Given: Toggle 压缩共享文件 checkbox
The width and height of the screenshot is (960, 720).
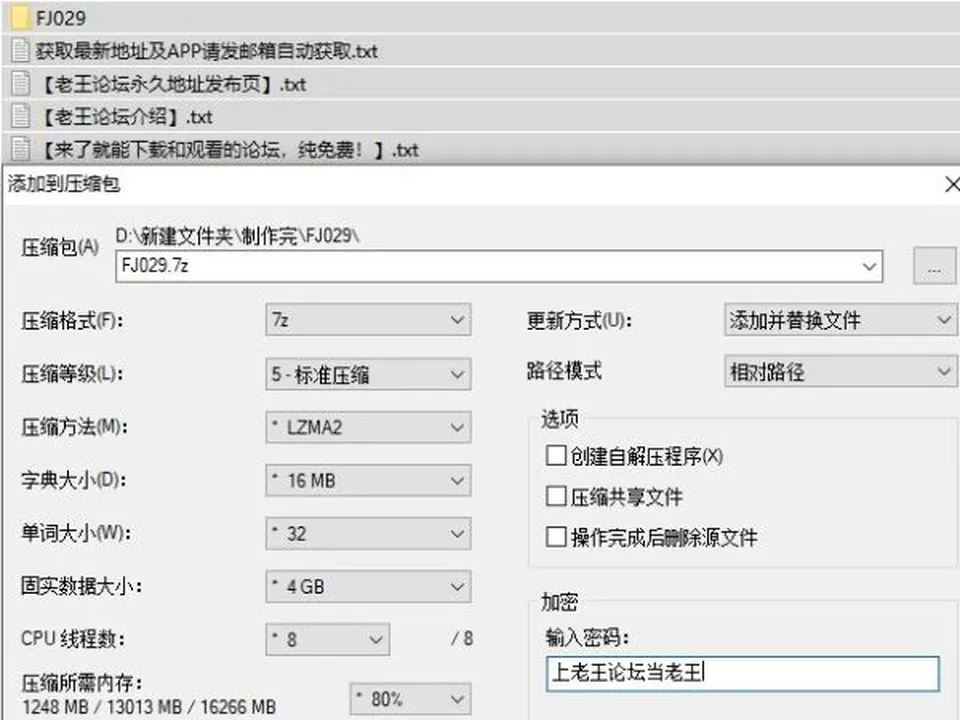Looking at the screenshot, I should click(x=555, y=496).
